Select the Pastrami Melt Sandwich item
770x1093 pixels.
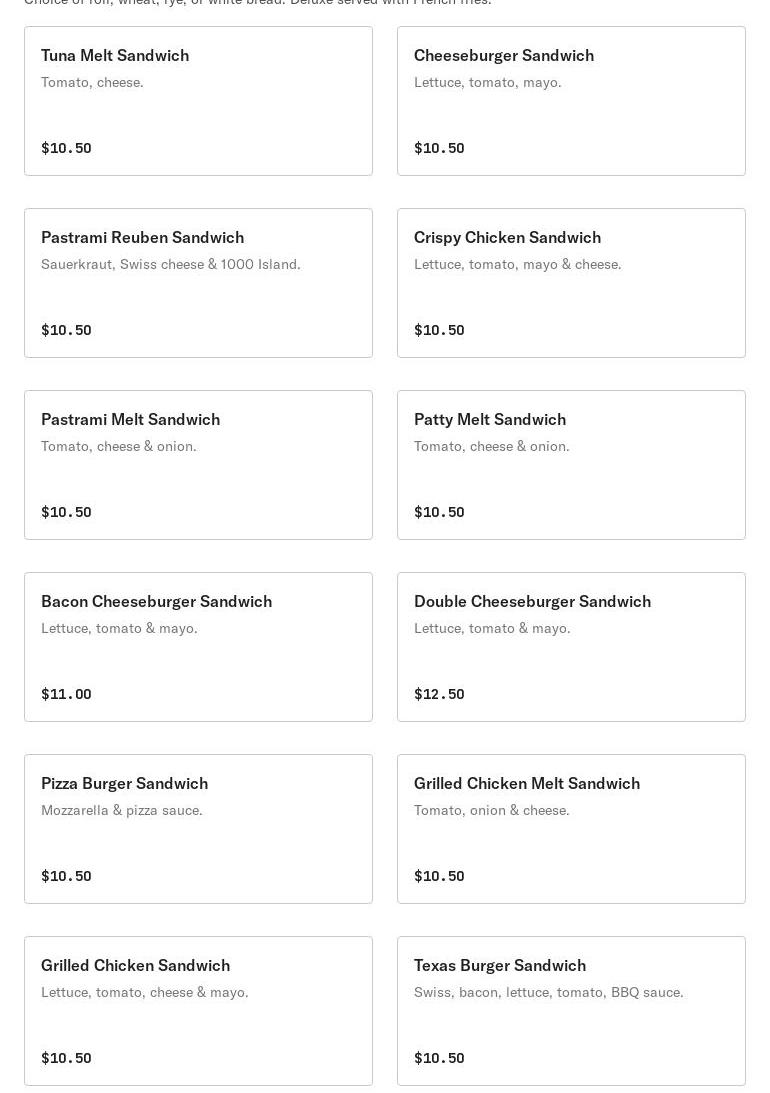click(199, 465)
